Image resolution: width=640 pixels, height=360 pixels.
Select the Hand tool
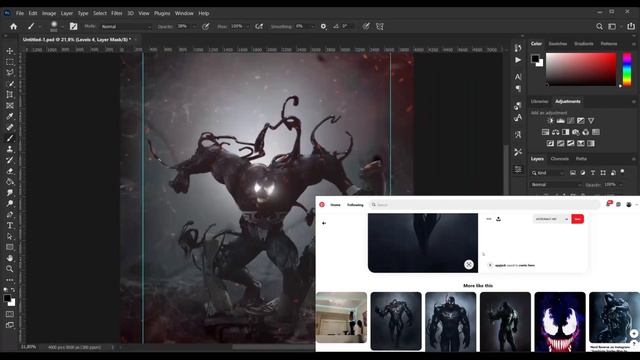coord(10,258)
